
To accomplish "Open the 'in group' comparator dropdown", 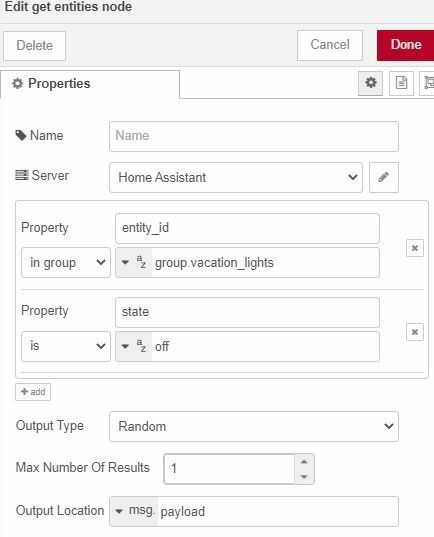I will [x=66, y=263].
